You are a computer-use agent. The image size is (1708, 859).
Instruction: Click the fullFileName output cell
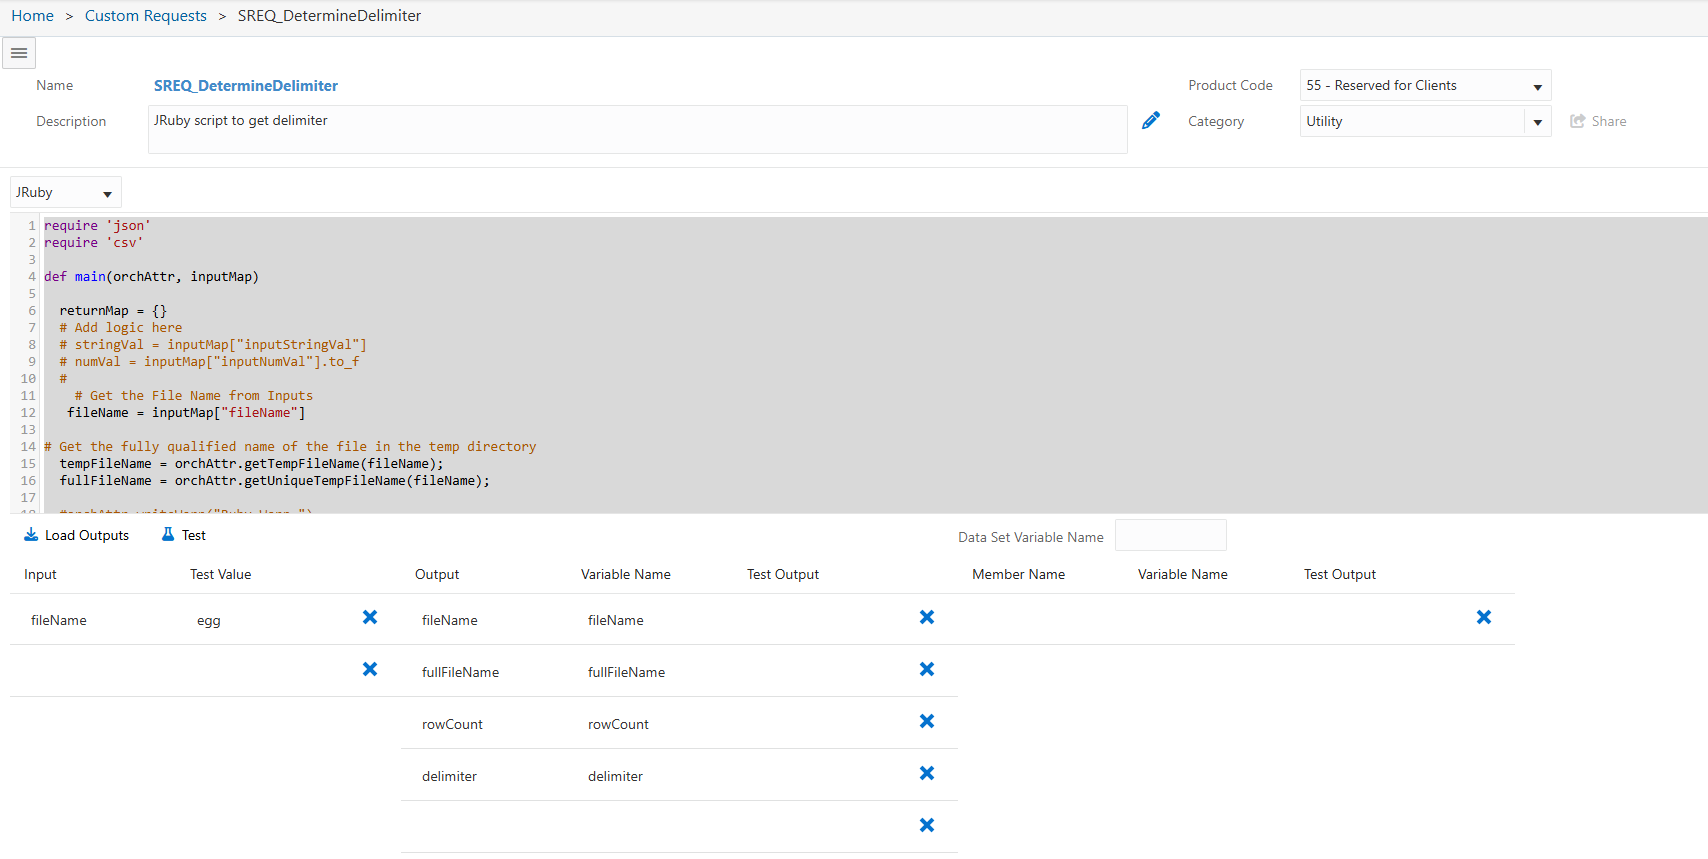[460, 672]
